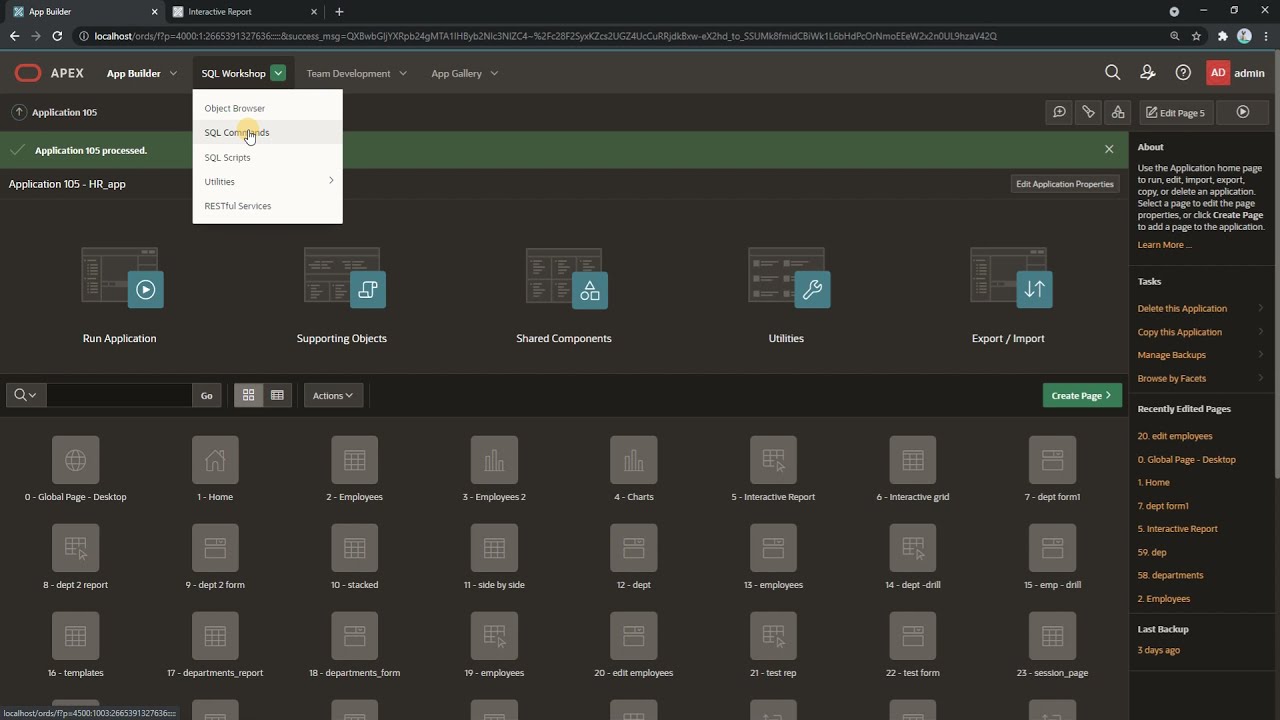The image size is (1280, 720).
Task: Switch to the View Report table toggle
Action: [x=277, y=395]
